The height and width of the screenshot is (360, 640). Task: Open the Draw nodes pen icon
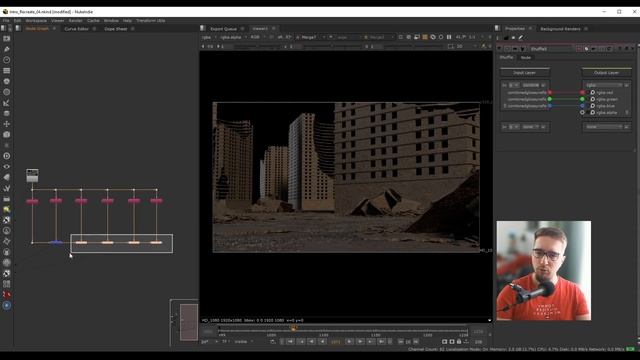7,49
